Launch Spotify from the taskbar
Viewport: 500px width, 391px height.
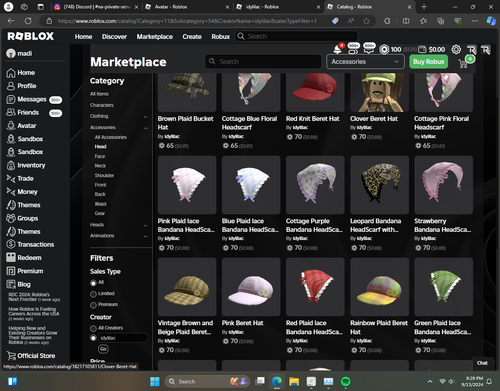[346, 381]
